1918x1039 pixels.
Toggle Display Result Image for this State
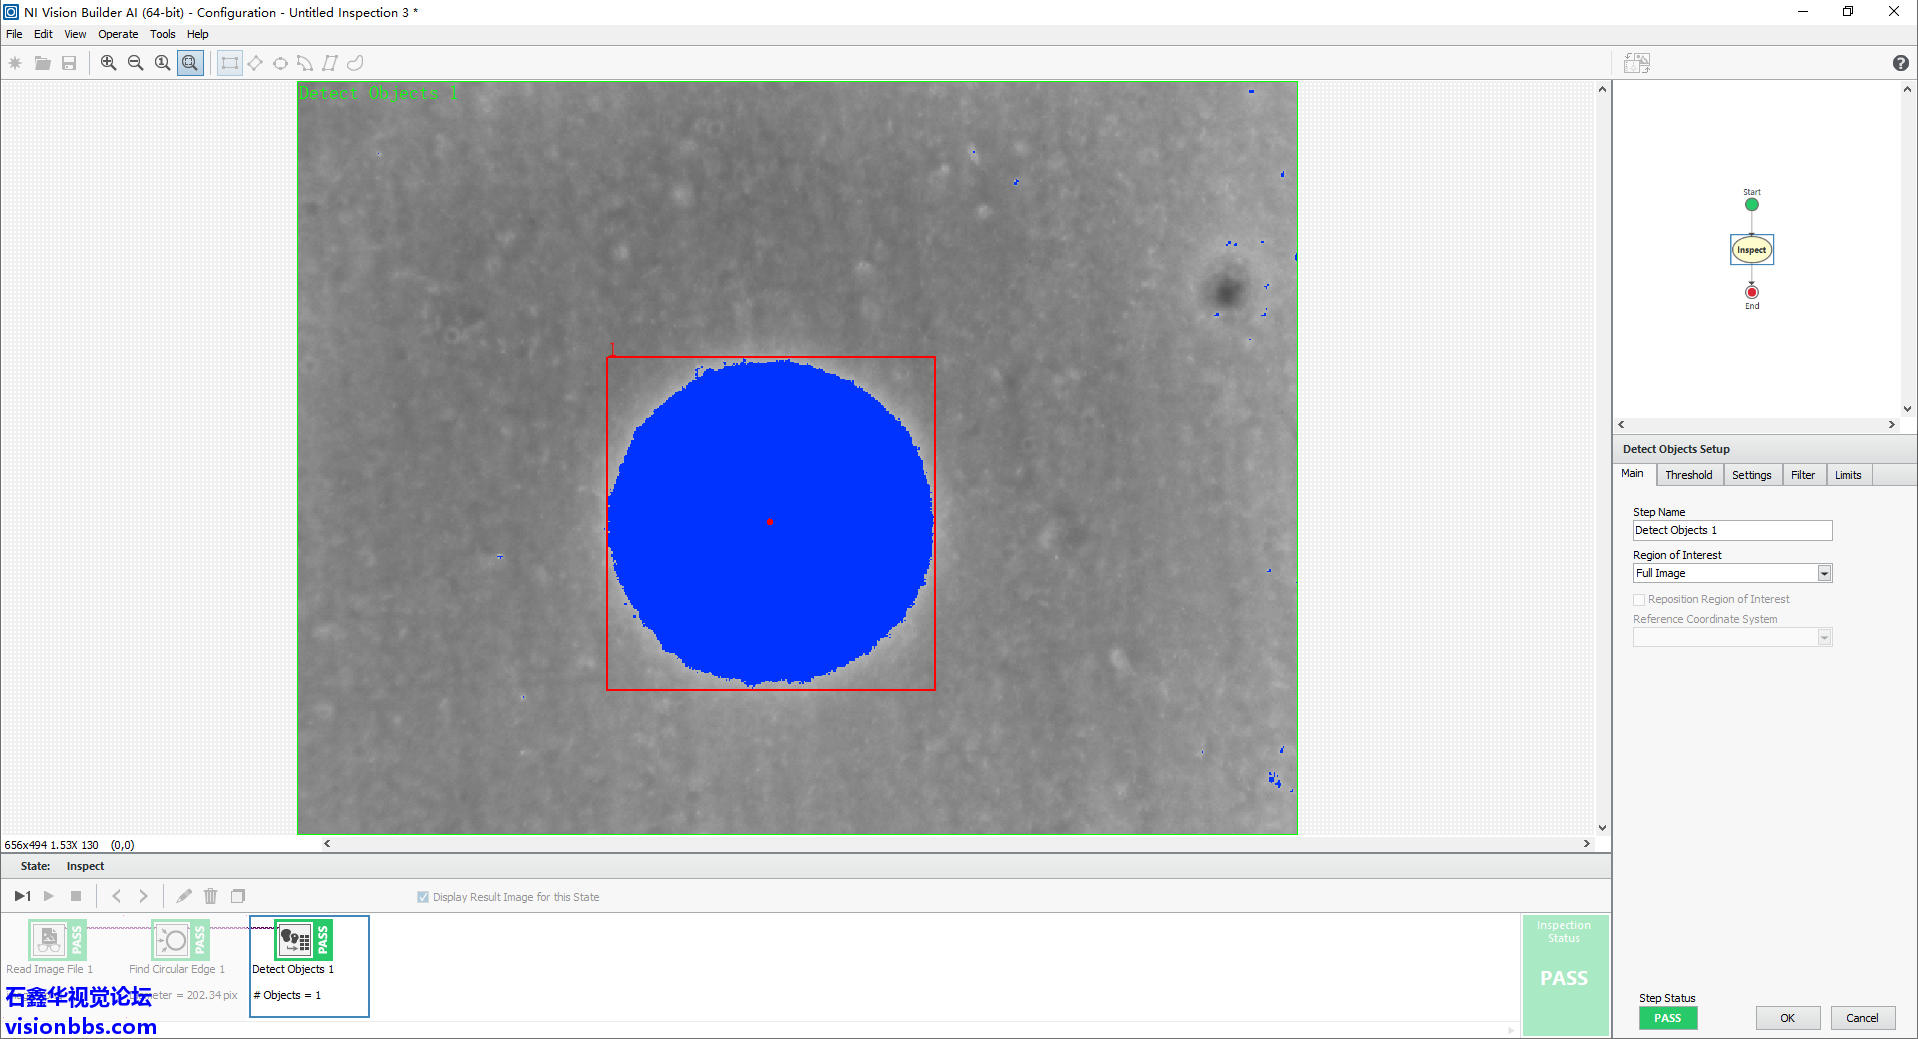423,897
